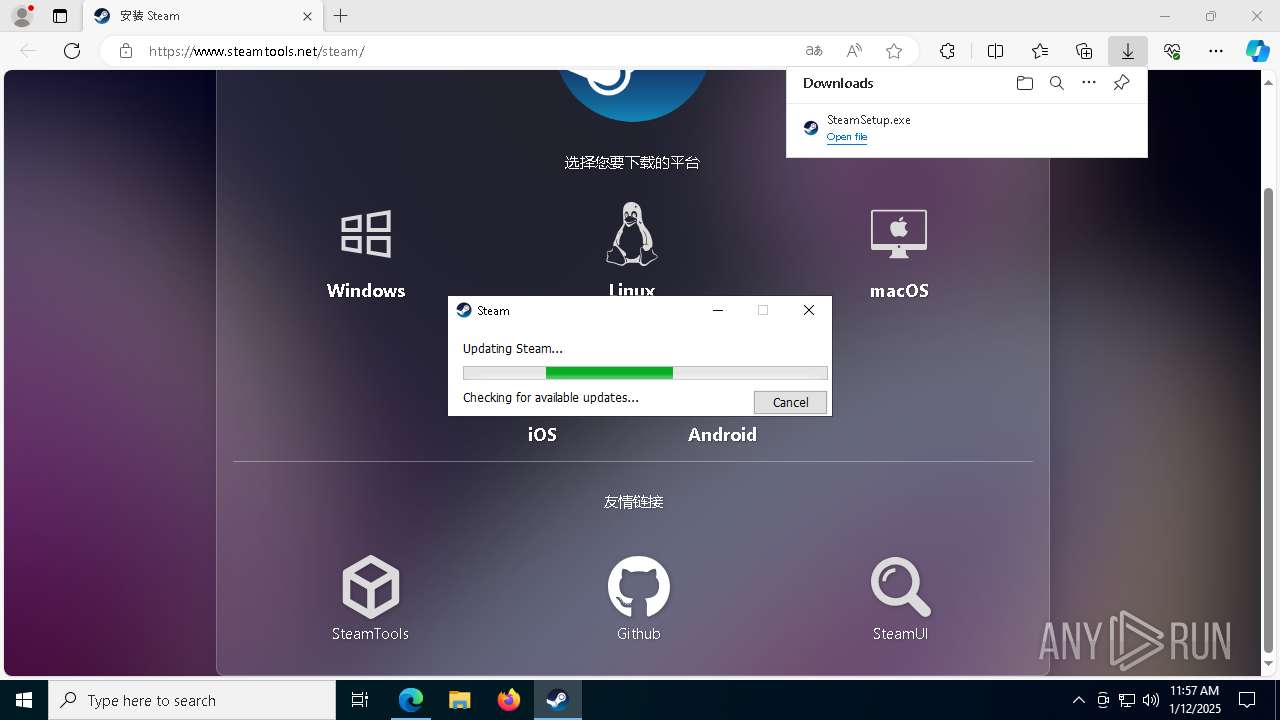Switch to Edge in taskbar

coord(411,700)
